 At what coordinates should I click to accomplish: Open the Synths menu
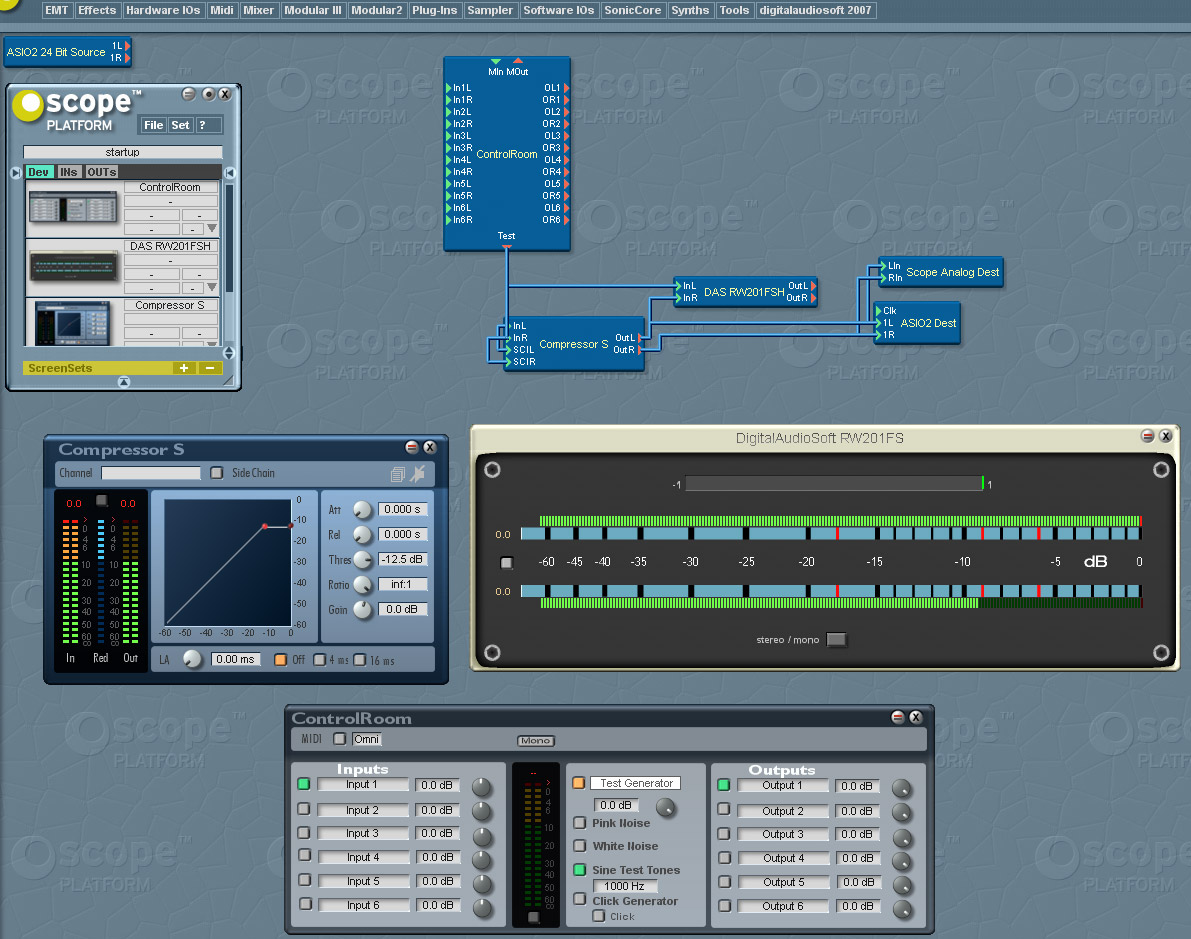pyautogui.click(x=690, y=10)
